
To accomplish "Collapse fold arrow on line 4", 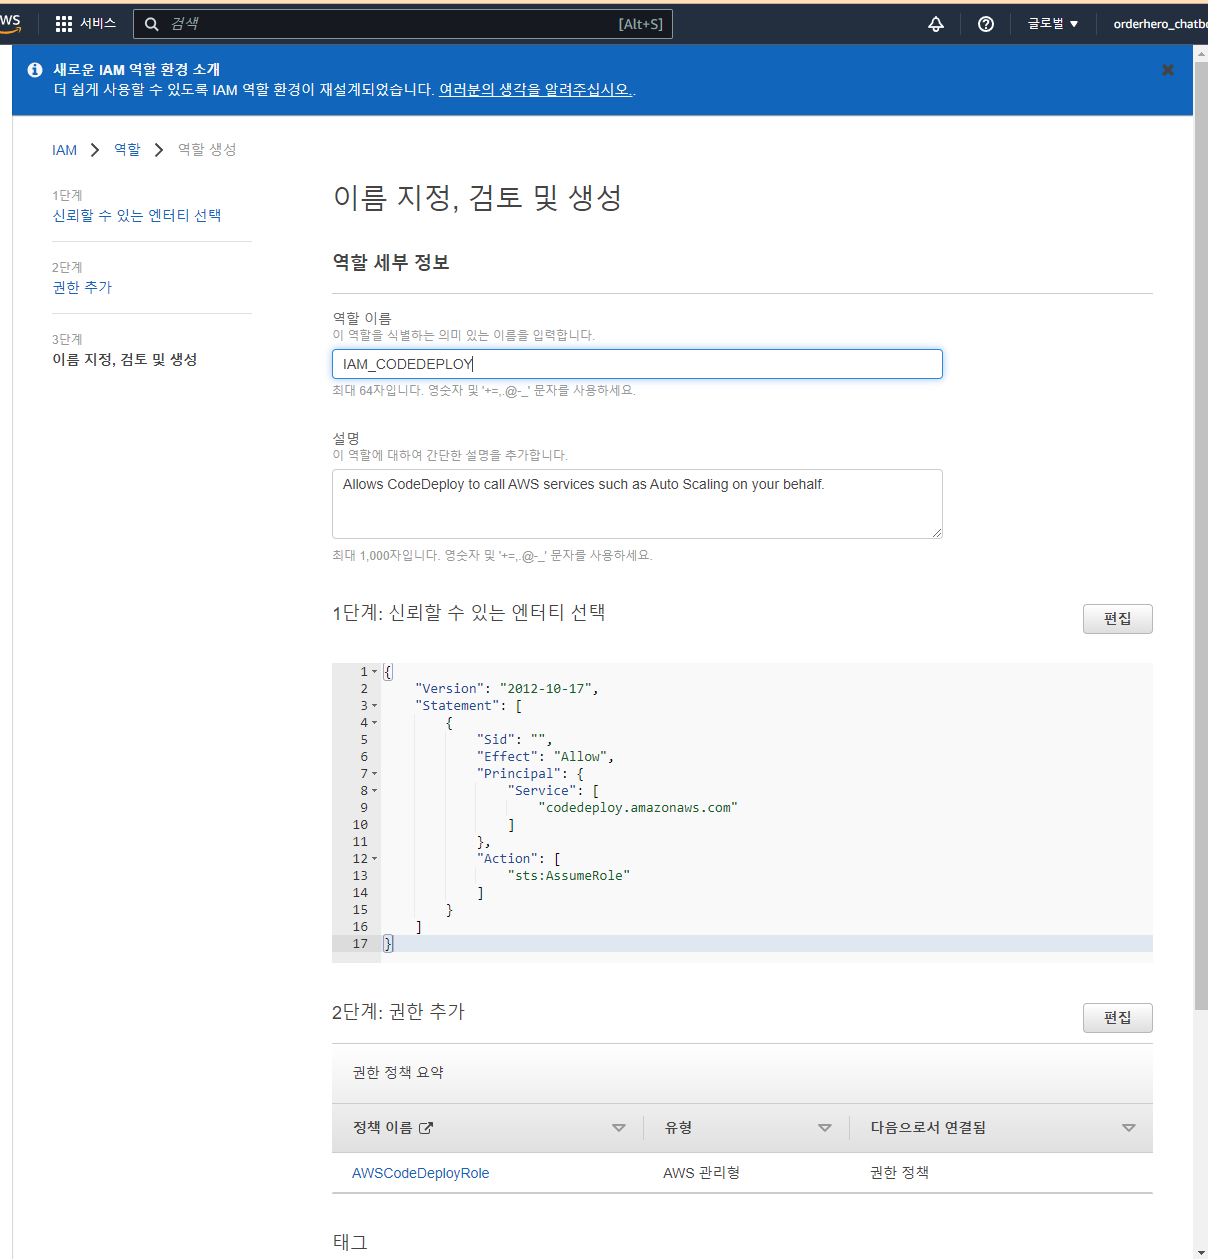I will click(x=375, y=723).
